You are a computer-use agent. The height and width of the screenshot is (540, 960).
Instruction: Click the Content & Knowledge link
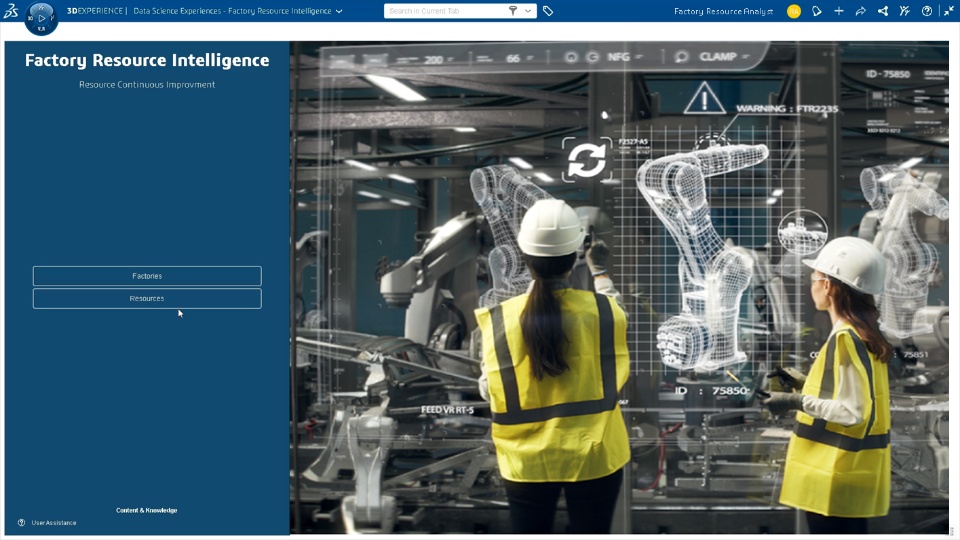[147, 510]
